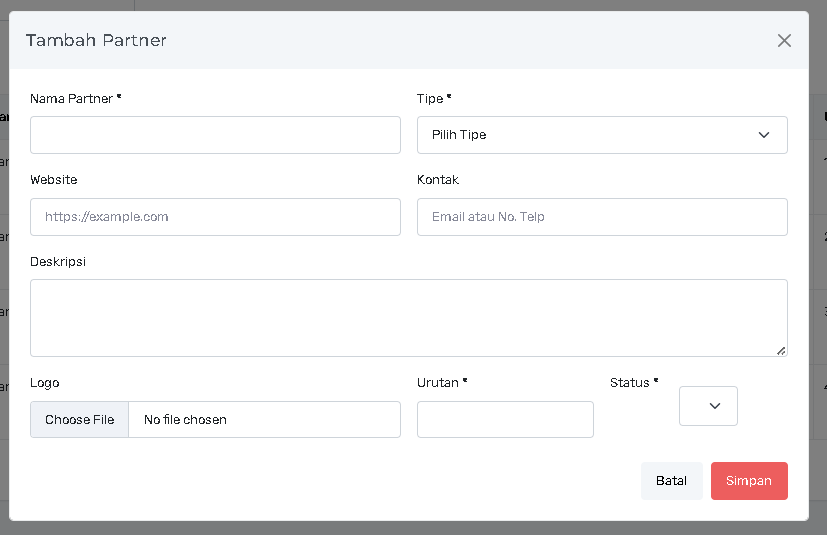827x535 pixels.
Task: Click the Kontak email or phone field
Action: click(x=602, y=217)
